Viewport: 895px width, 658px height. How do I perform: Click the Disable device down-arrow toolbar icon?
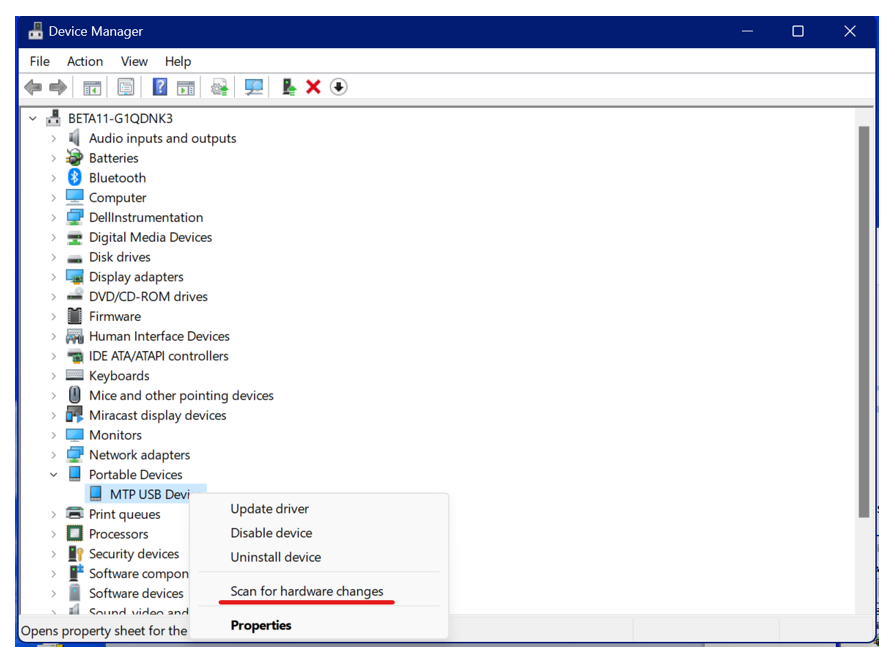click(339, 87)
